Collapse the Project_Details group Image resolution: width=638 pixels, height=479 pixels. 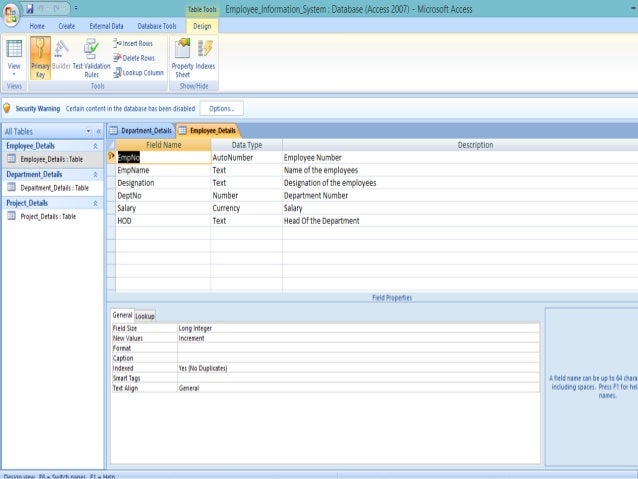[x=95, y=203]
